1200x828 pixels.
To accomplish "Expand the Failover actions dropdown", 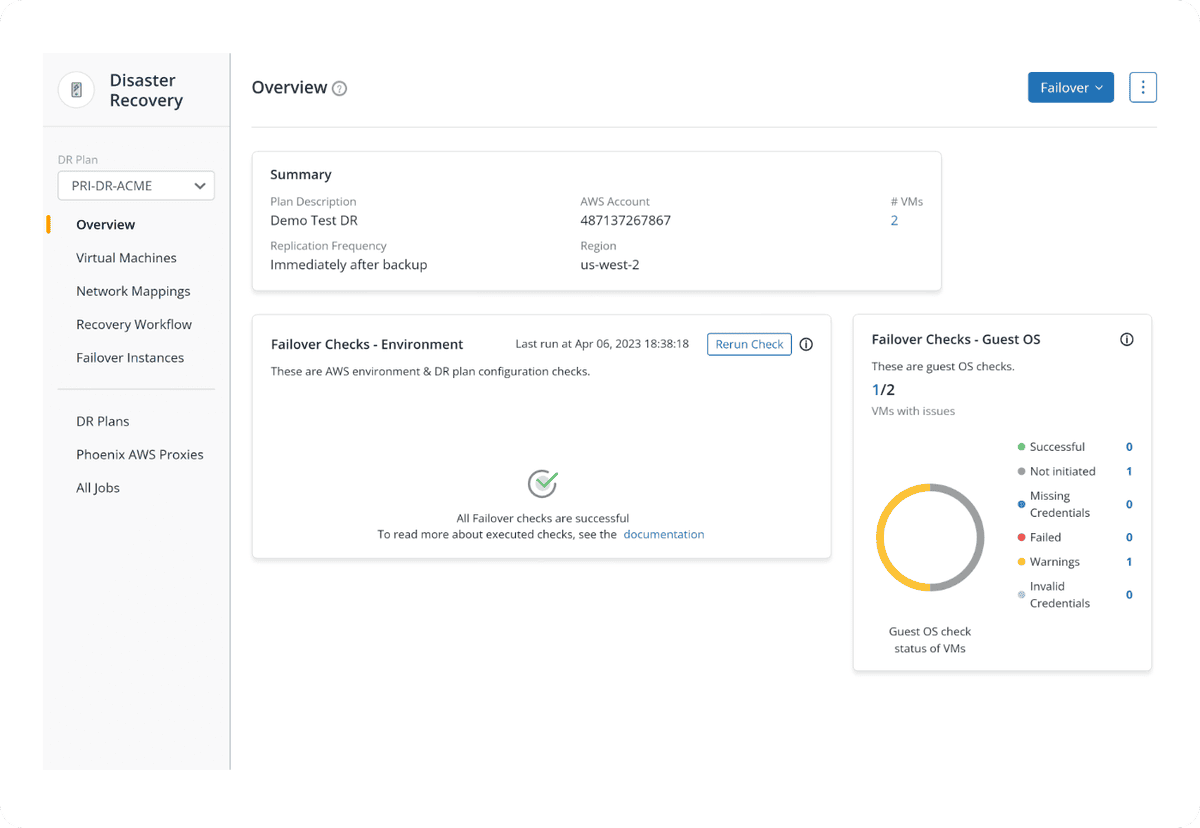I will 1070,87.
